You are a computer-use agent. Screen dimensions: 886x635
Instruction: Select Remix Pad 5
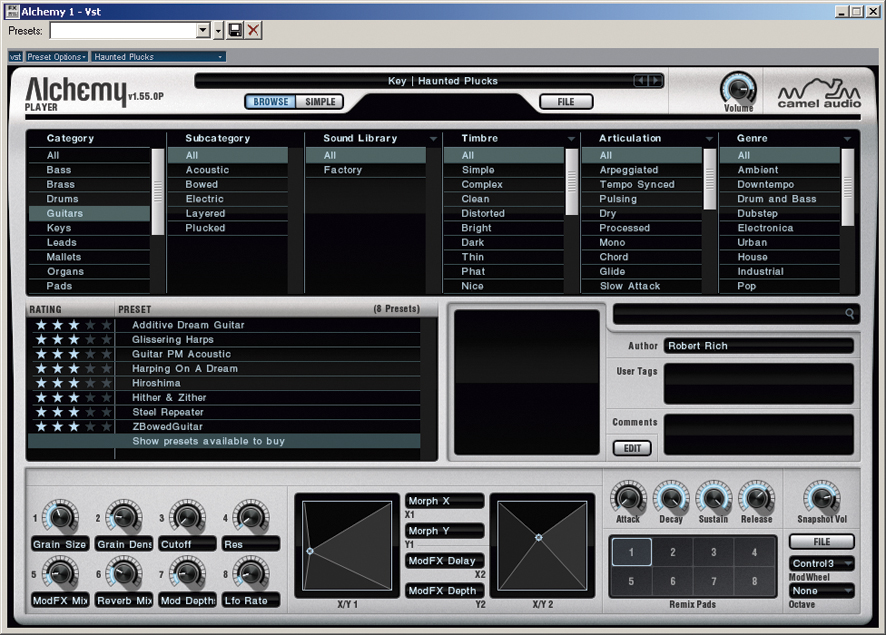631,581
